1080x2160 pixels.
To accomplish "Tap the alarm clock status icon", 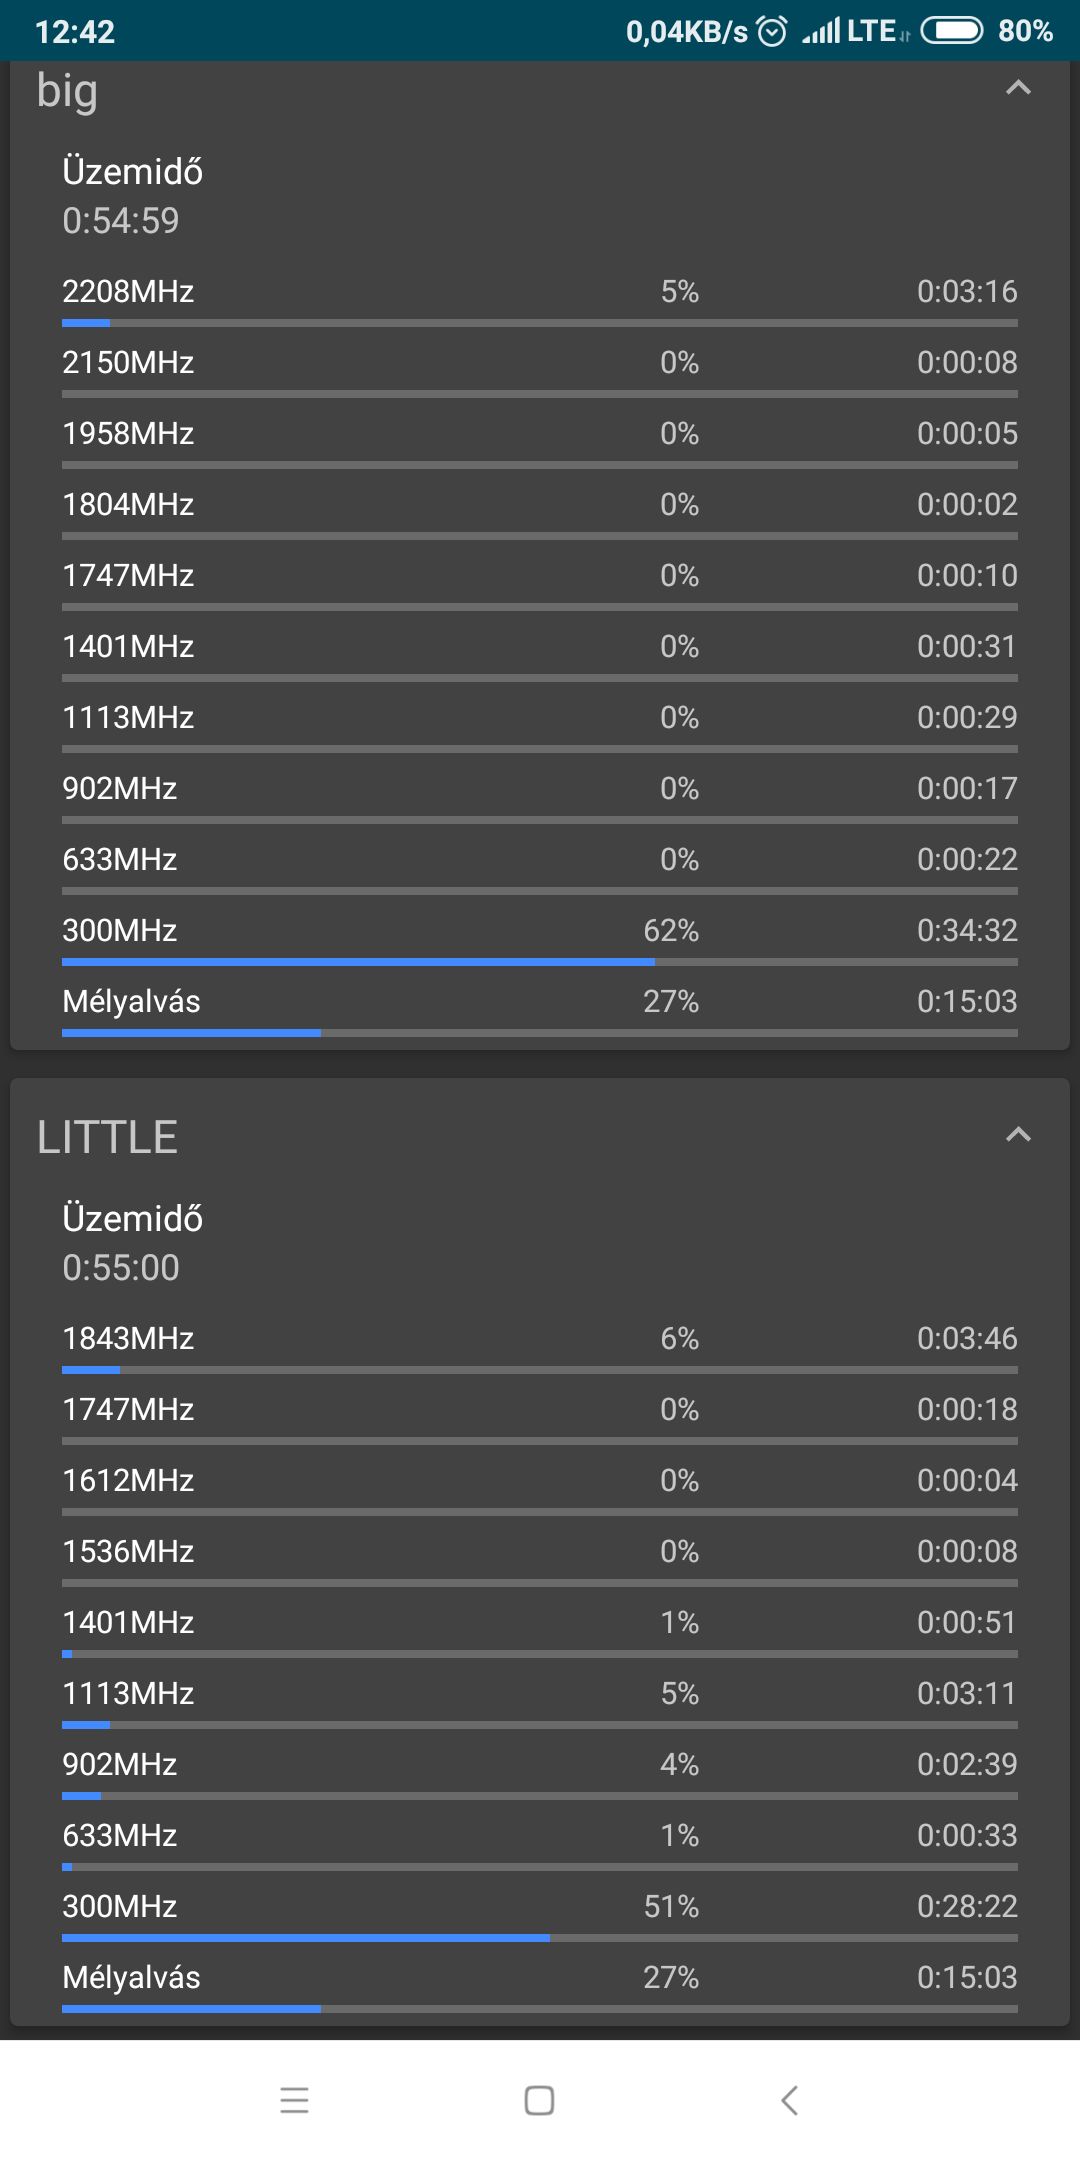I will [x=772, y=32].
